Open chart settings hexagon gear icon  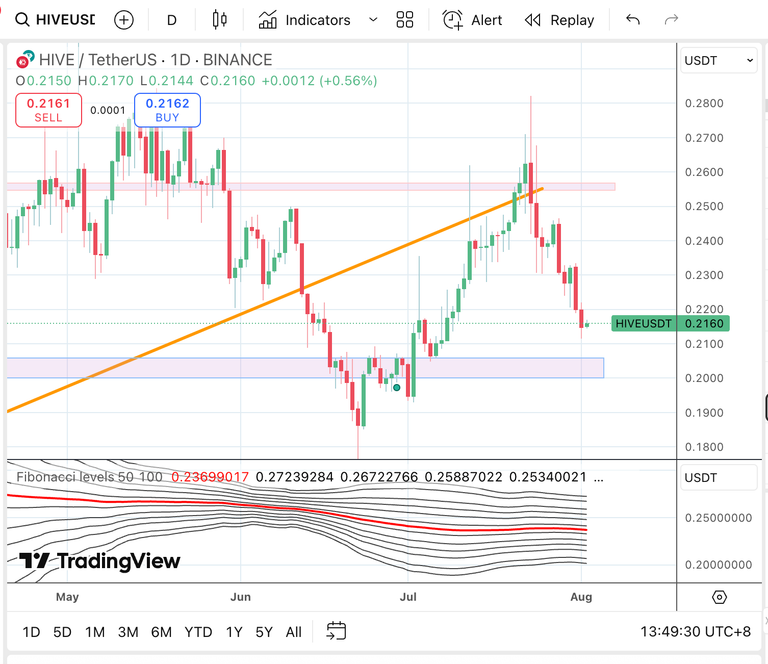click(719, 597)
